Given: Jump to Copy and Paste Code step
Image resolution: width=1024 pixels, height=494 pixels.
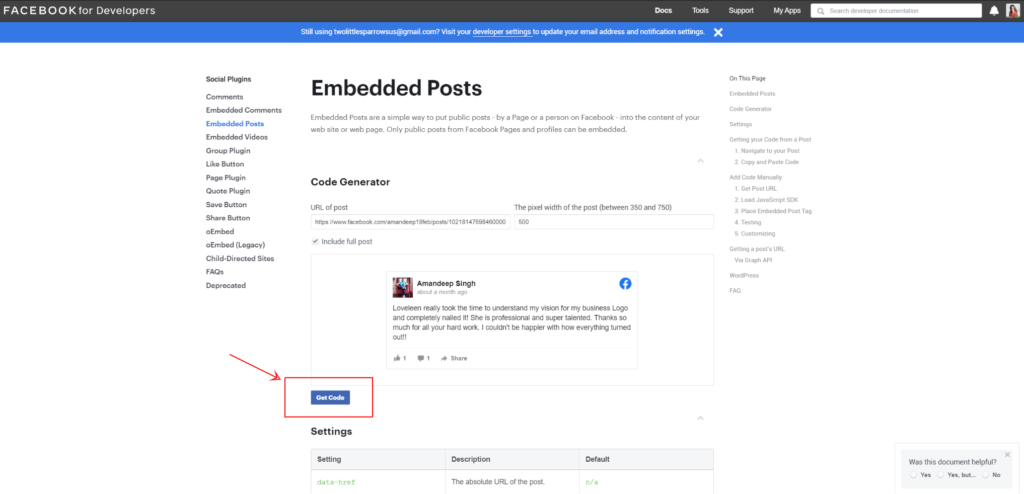Looking at the screenshot, I should (x=766, y=162).
